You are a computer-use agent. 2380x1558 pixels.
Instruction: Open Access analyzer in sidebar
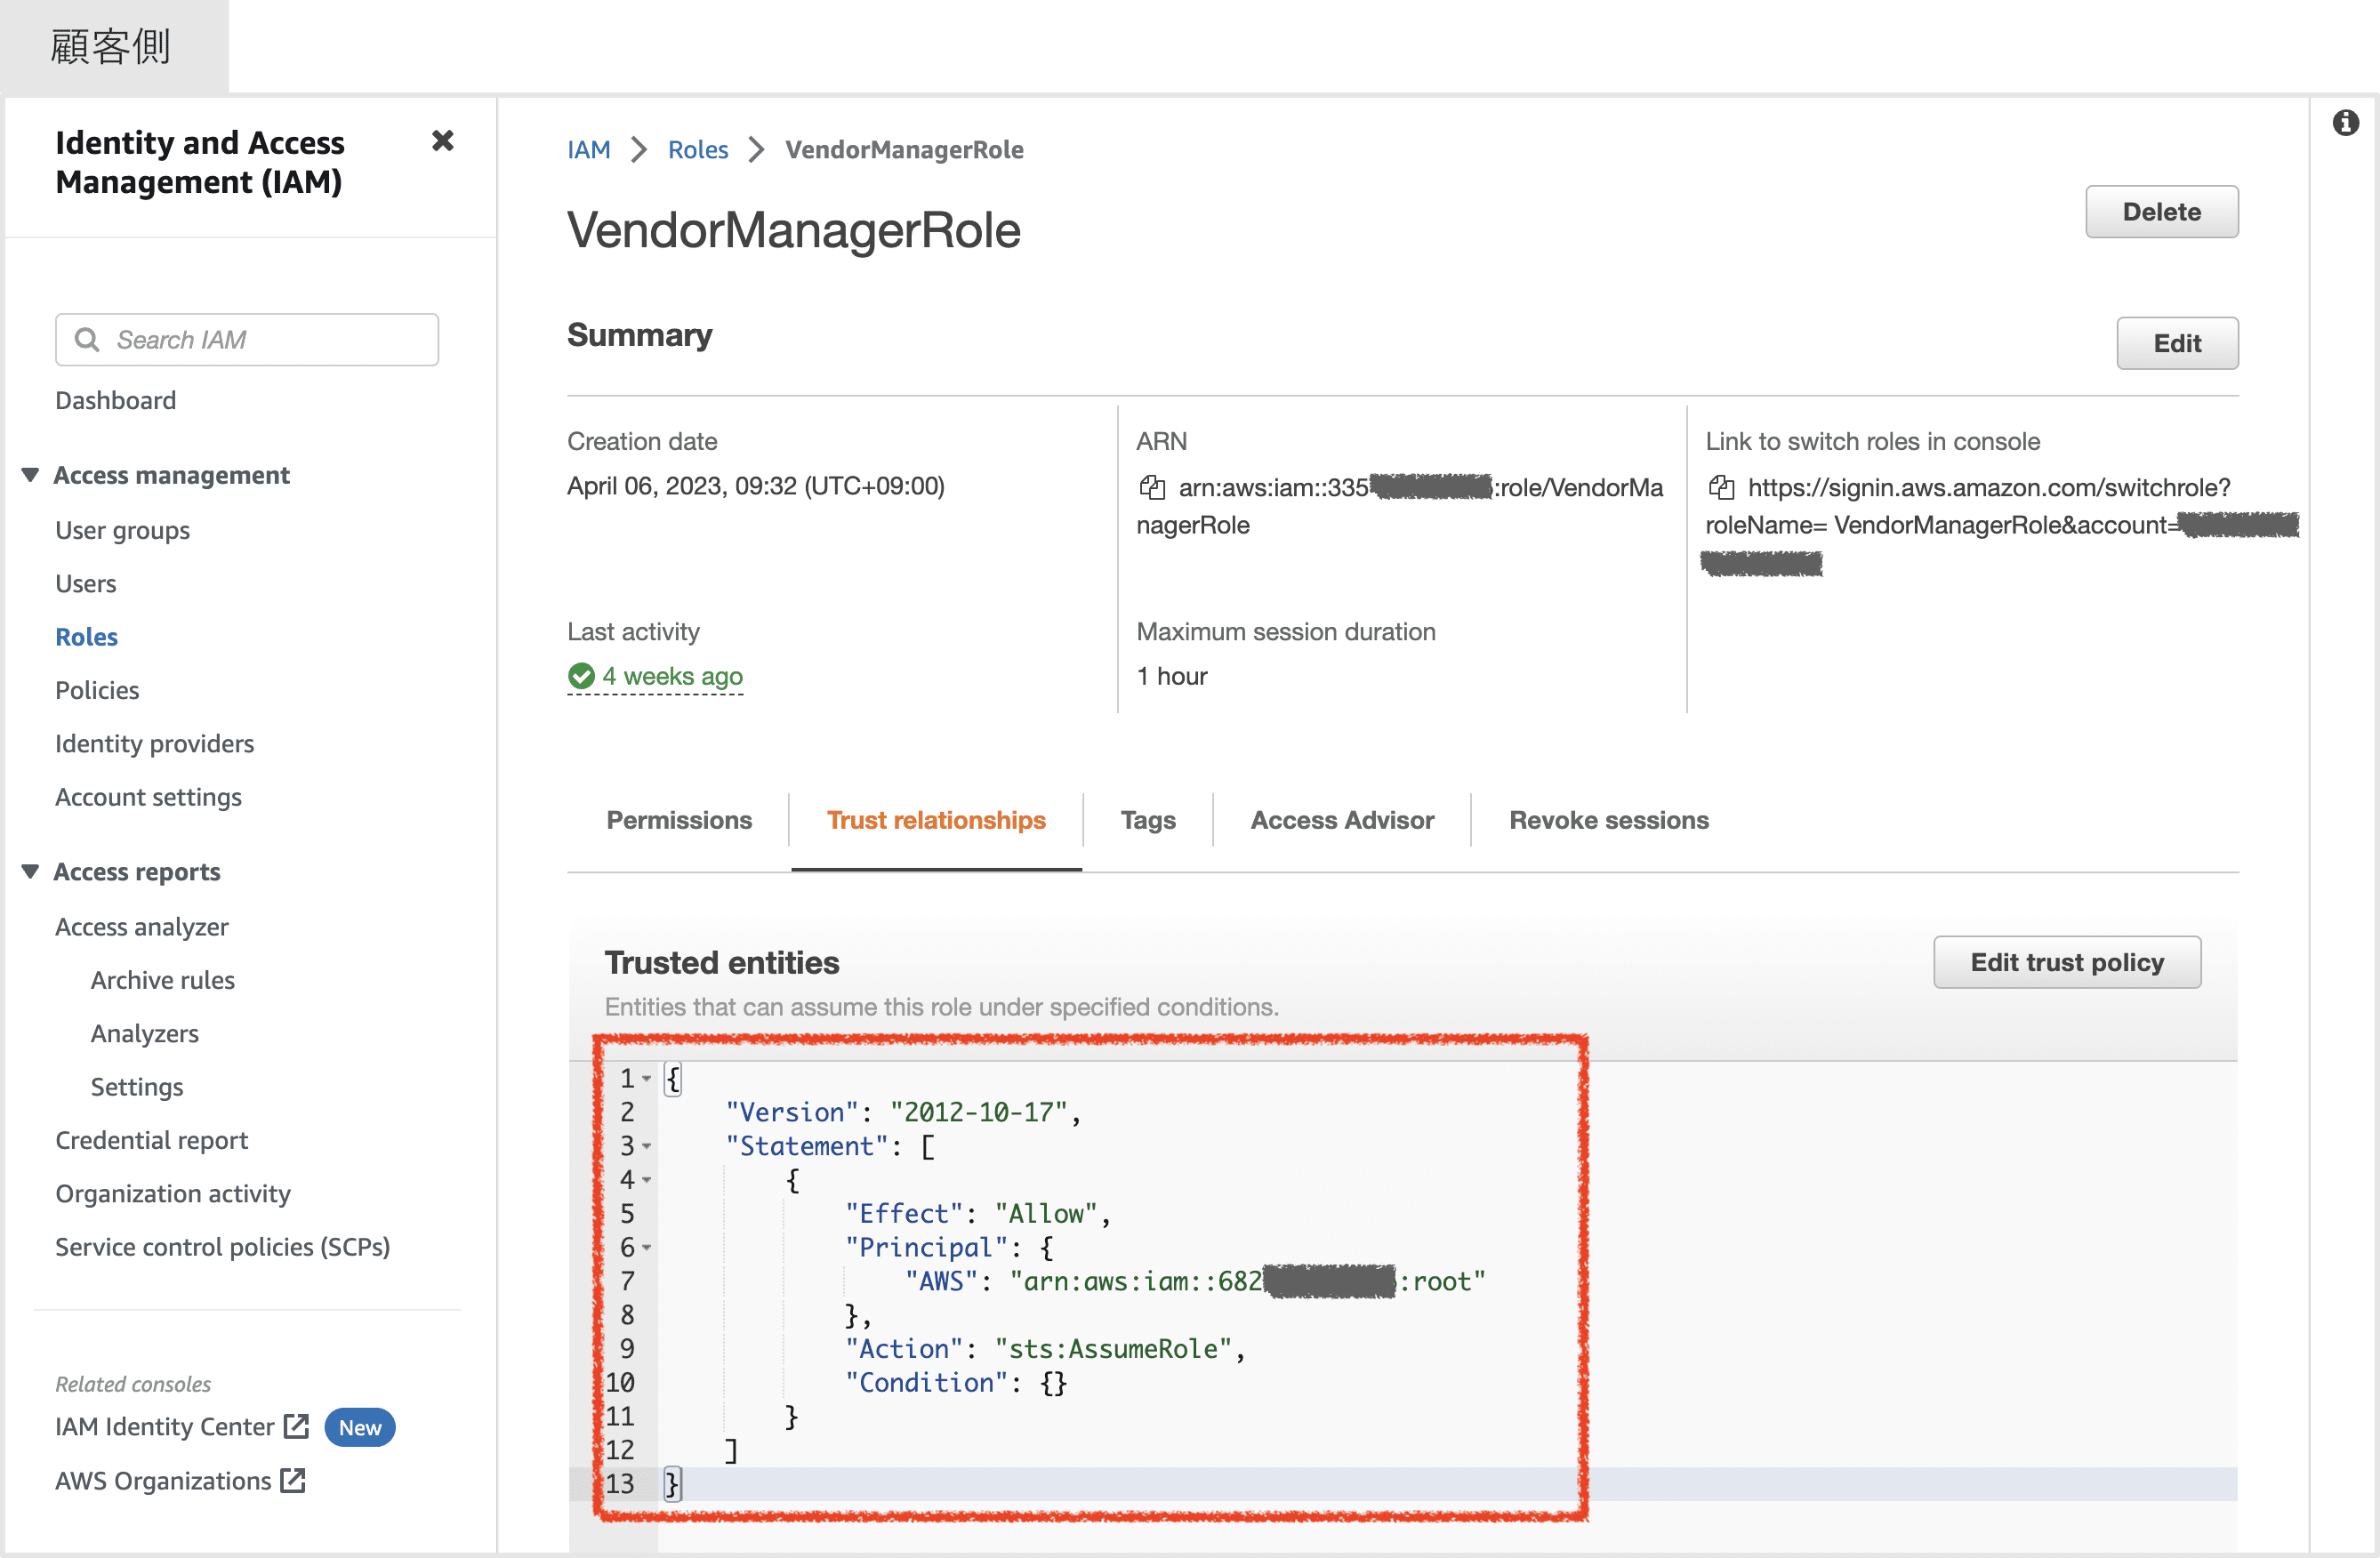pos(142,927)
